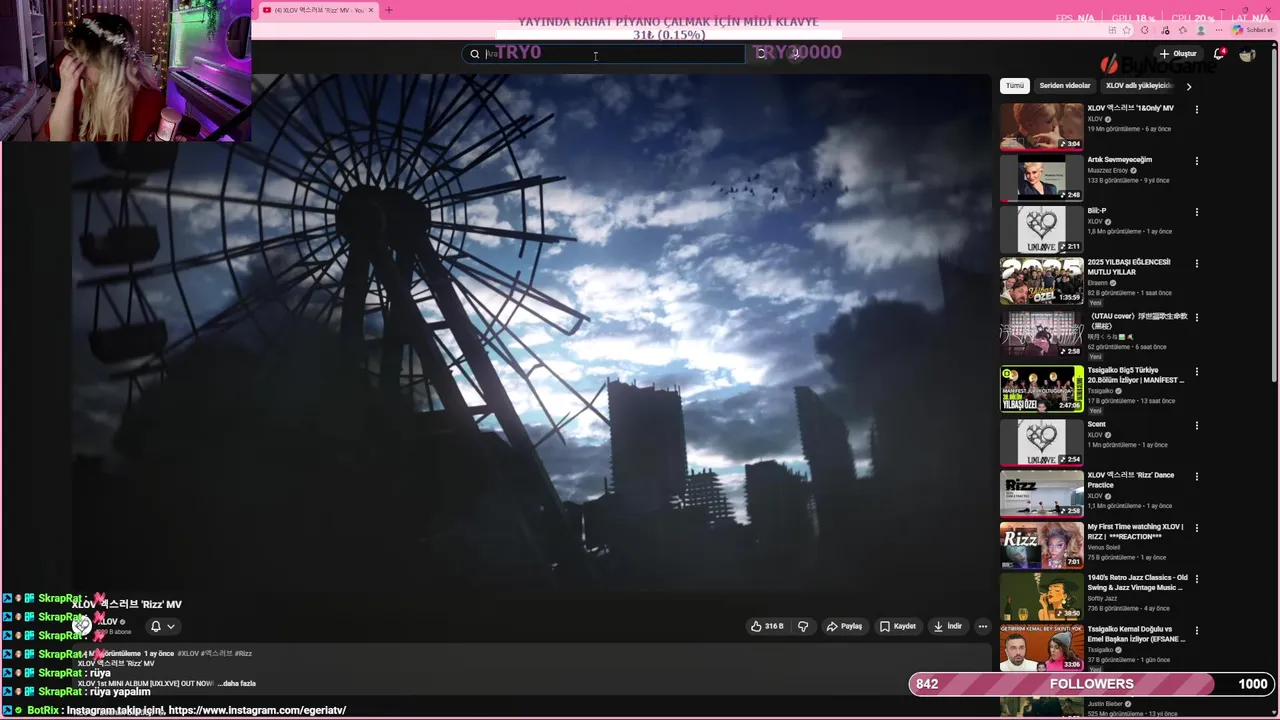Dislike the video with thumbs down icon
1280x720 pixels.
click(802, 626)
